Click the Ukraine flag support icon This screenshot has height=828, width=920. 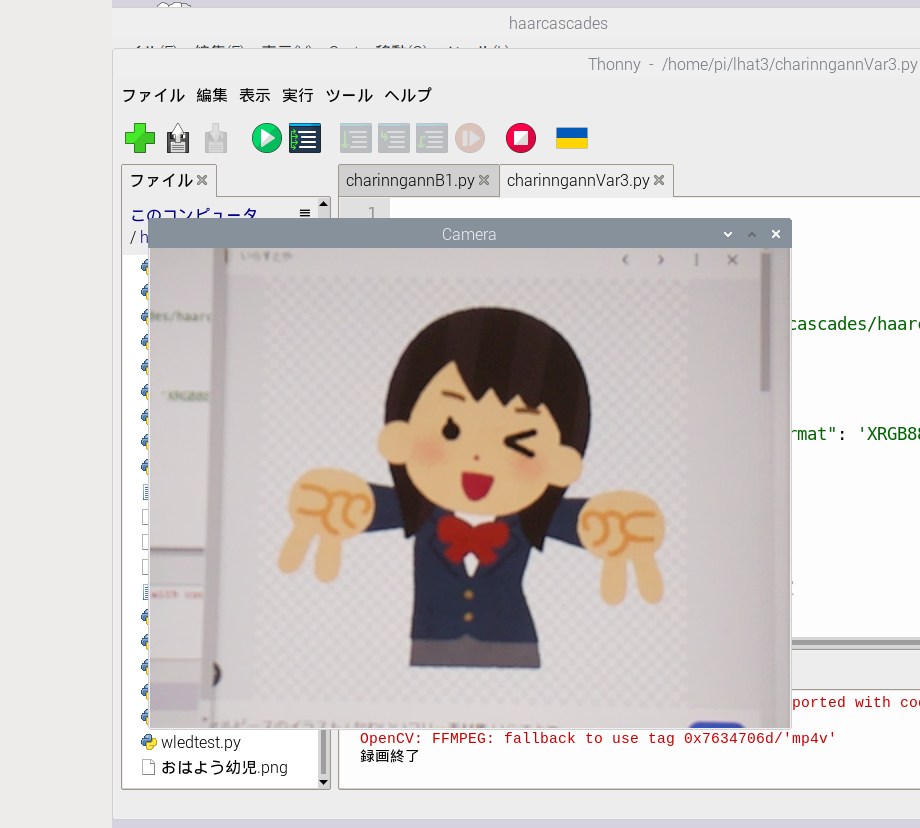(x=572, y=138)
